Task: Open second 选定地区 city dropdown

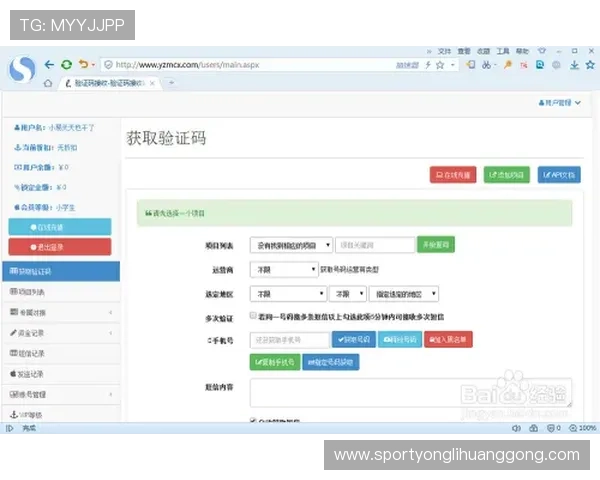Action: click(x=348, y=294)
